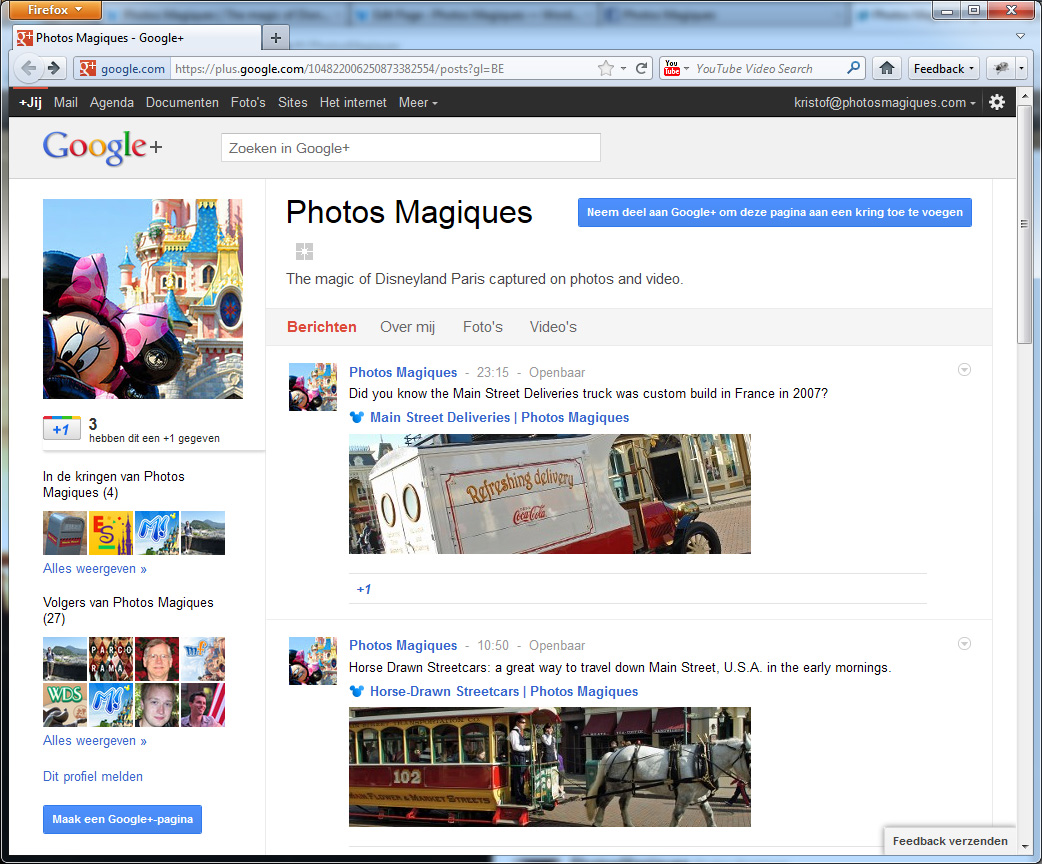The height and width of the screenshot is (864, 1042).
Task: Toggle +1 on the Main Street Deliveries post
Action: coord(363,589)
